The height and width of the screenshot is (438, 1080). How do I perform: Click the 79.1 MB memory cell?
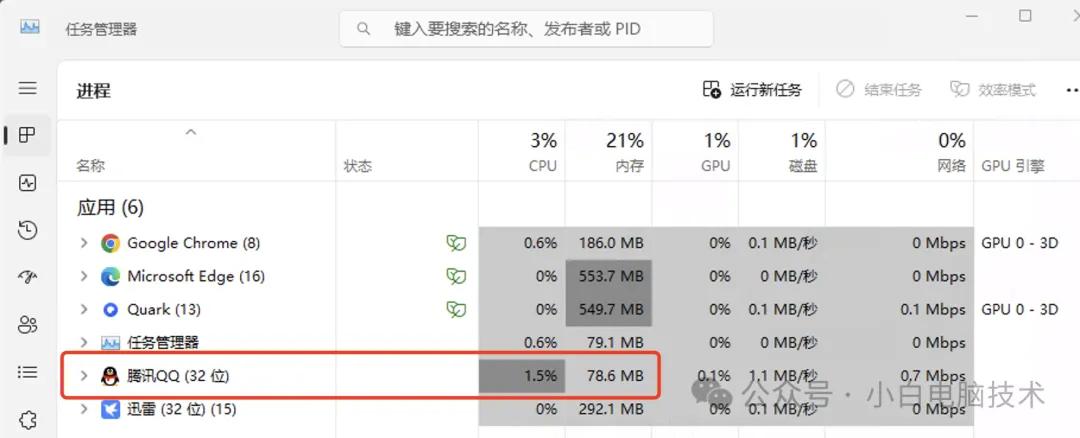pos(608,342)
